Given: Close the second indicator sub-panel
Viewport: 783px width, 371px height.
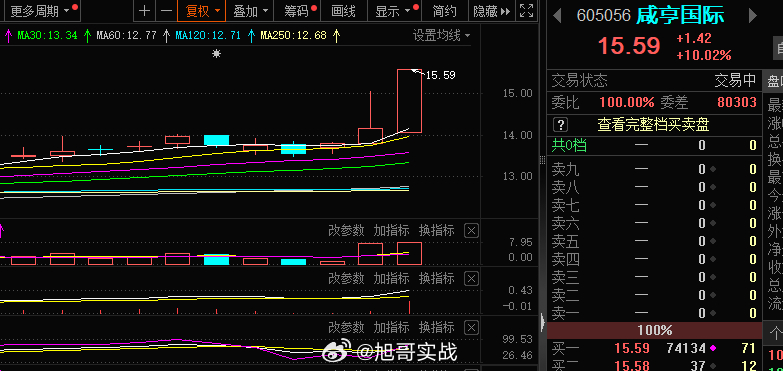Looking at the screenshot, I should point(471,278).
